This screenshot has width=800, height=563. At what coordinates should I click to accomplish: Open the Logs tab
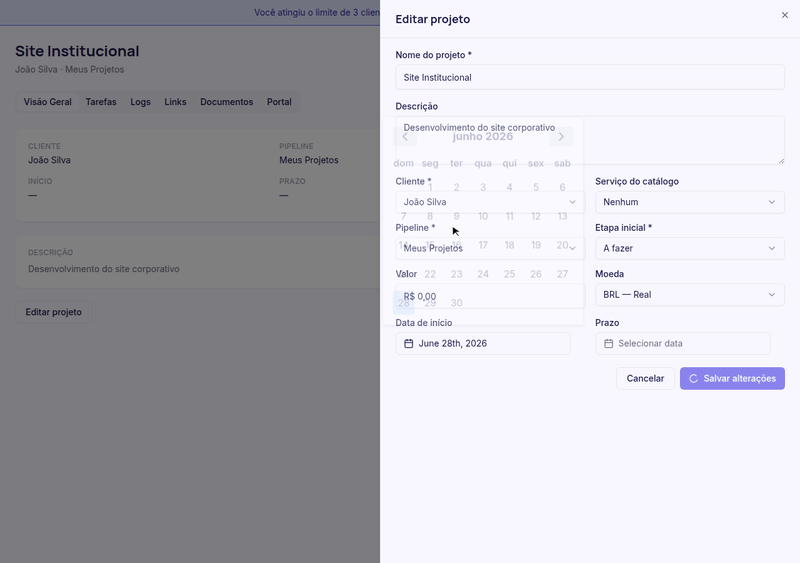coord(140,102)
